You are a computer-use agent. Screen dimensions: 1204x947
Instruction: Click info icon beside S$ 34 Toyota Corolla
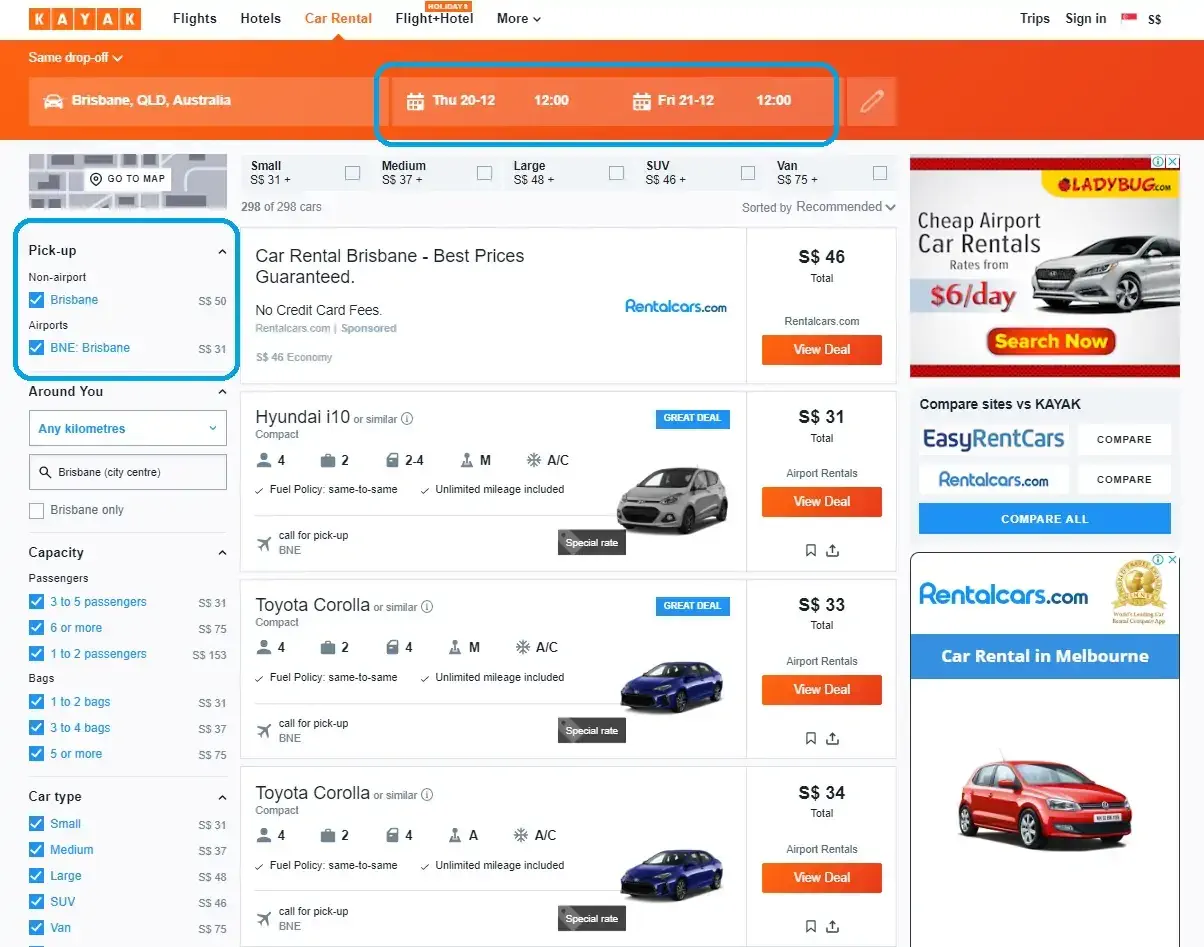coord(427,795)
